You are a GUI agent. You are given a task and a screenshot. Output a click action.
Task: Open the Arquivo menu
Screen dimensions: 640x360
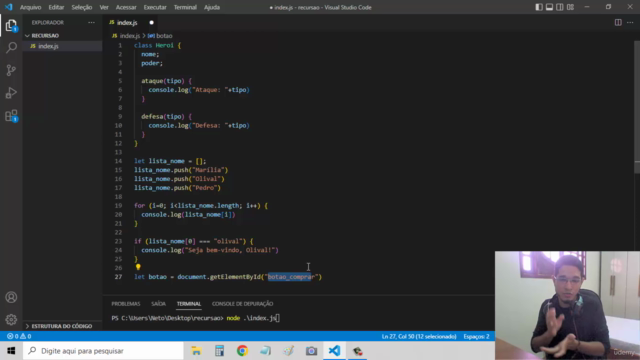click(31, 7)
